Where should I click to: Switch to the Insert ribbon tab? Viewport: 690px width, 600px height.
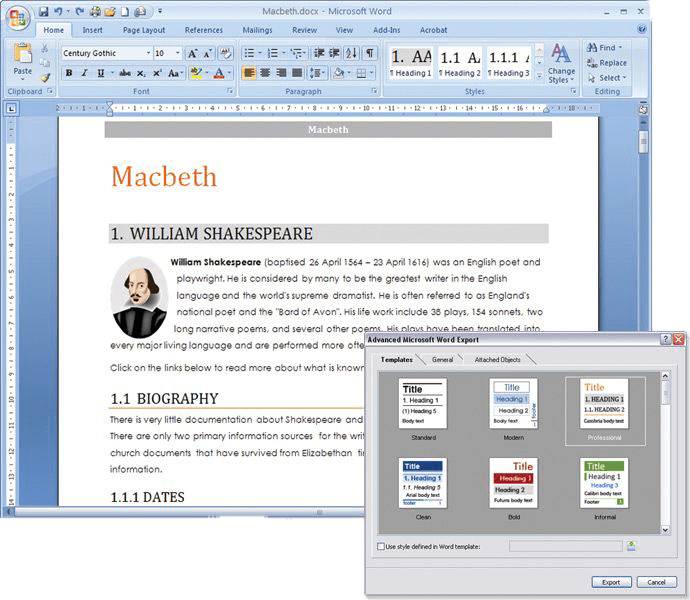click(x=92, y=30)
